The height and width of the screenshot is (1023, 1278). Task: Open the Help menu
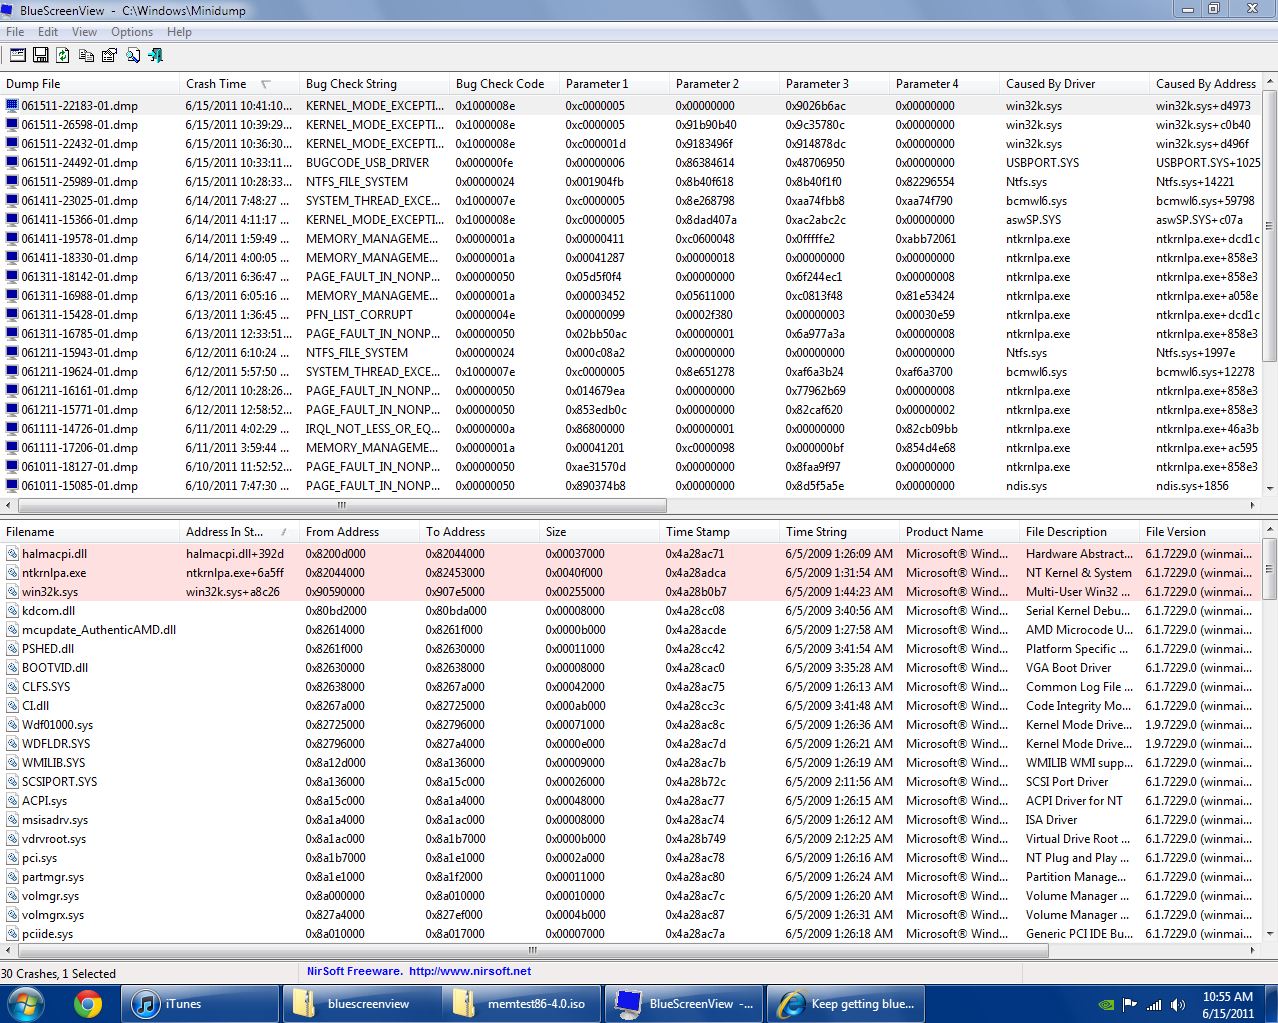coord(179,32)
